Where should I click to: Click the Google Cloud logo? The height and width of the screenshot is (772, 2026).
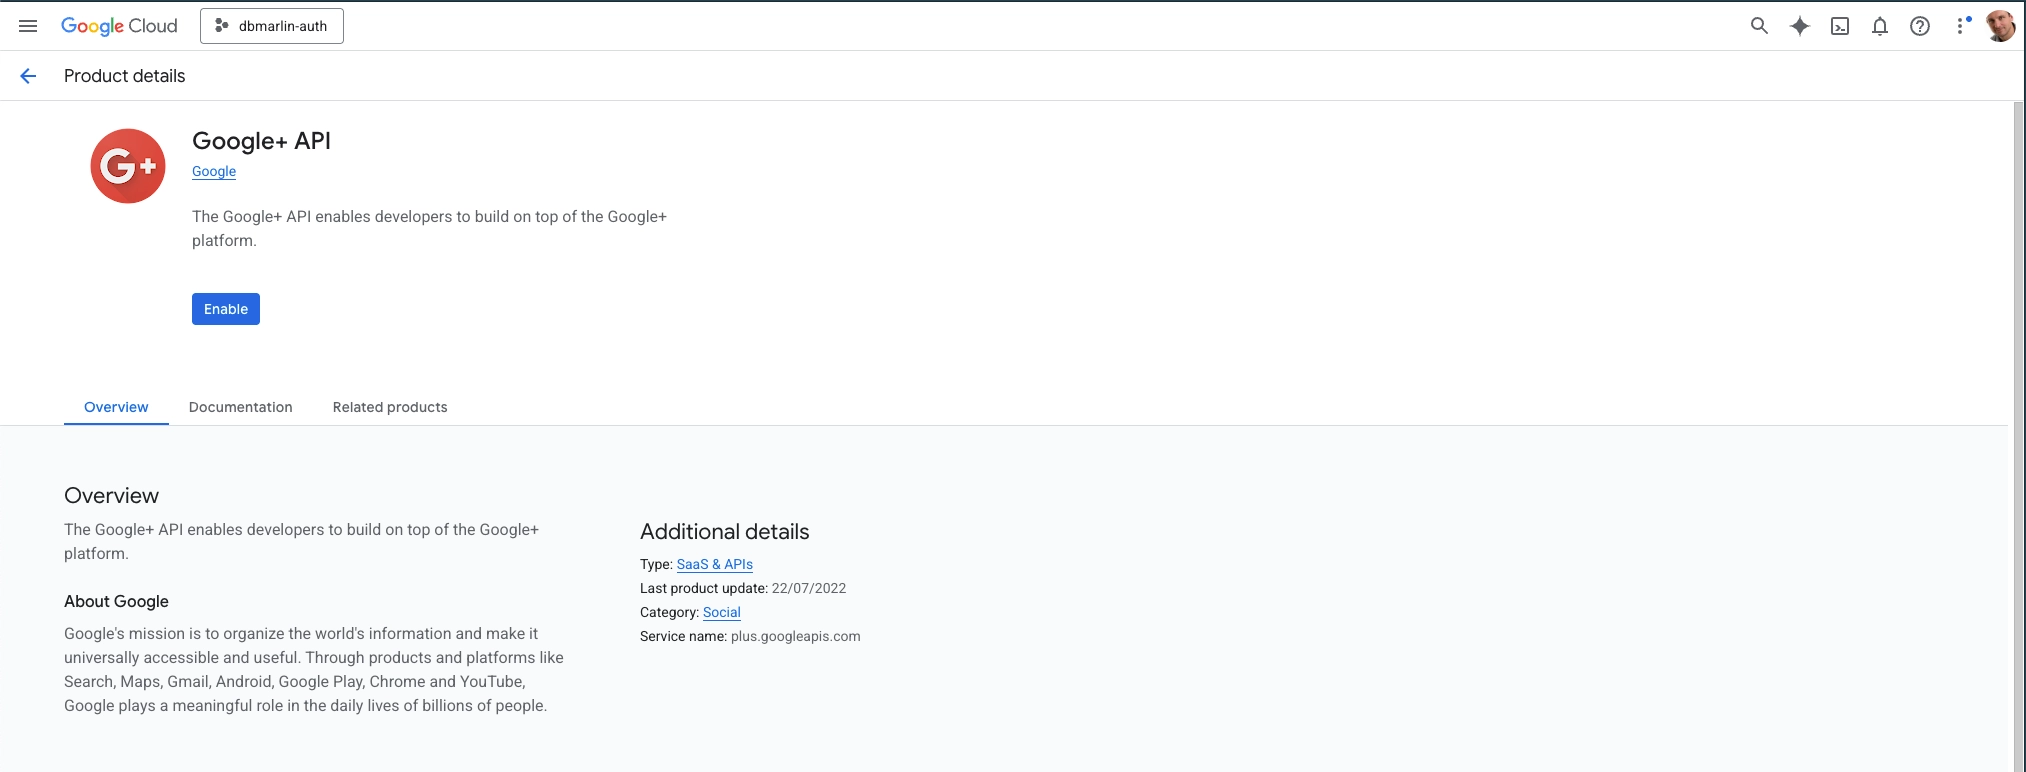pyautogui.click(x=119, y=26)
